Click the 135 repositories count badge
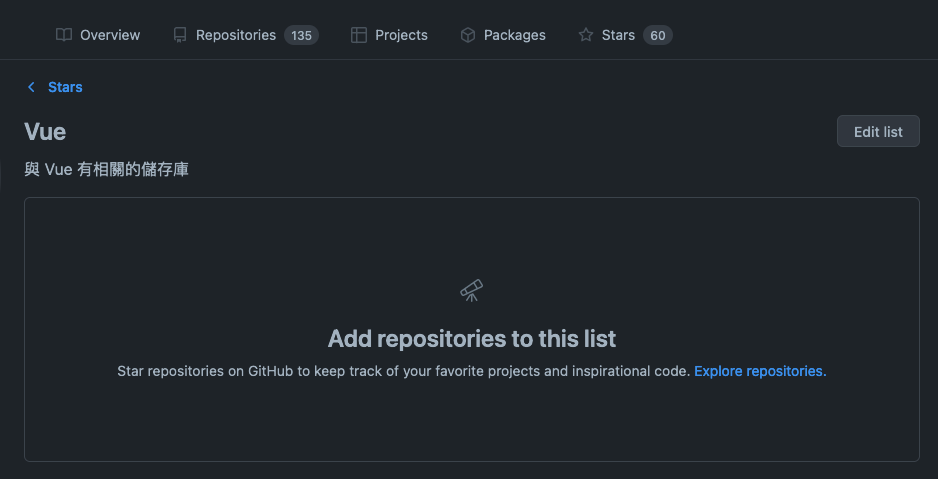The image size is (938, 479). pyautogui.click(x=301, y=35)
